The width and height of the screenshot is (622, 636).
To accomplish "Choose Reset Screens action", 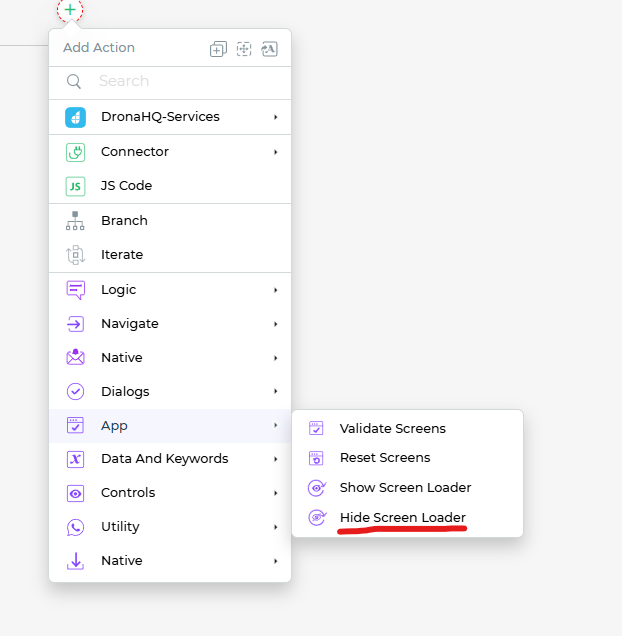I will pos(407,458).
